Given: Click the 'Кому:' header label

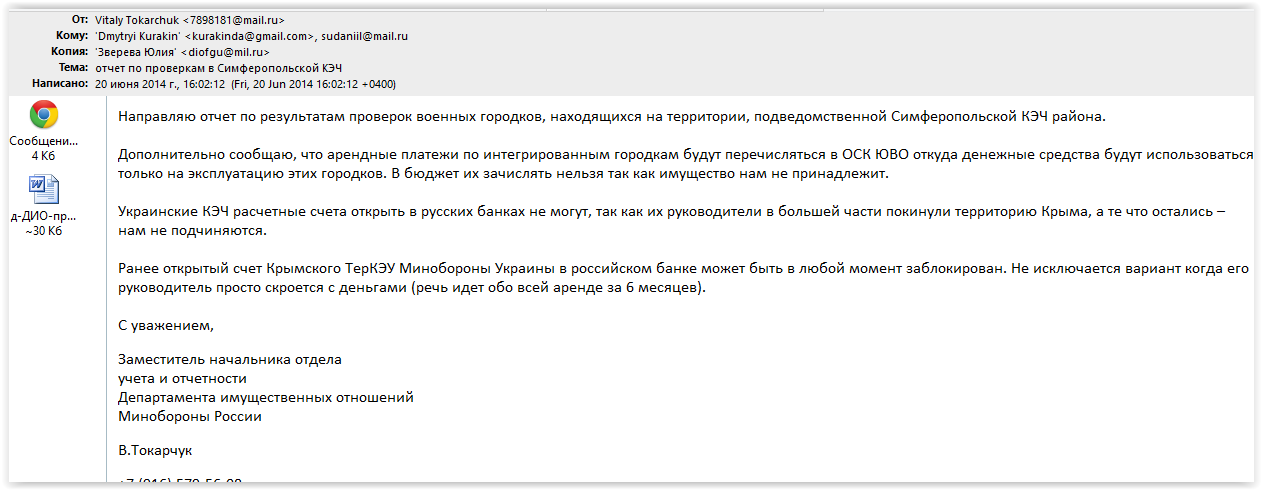Looking at the screenshot, I should [x=68, y=36].
